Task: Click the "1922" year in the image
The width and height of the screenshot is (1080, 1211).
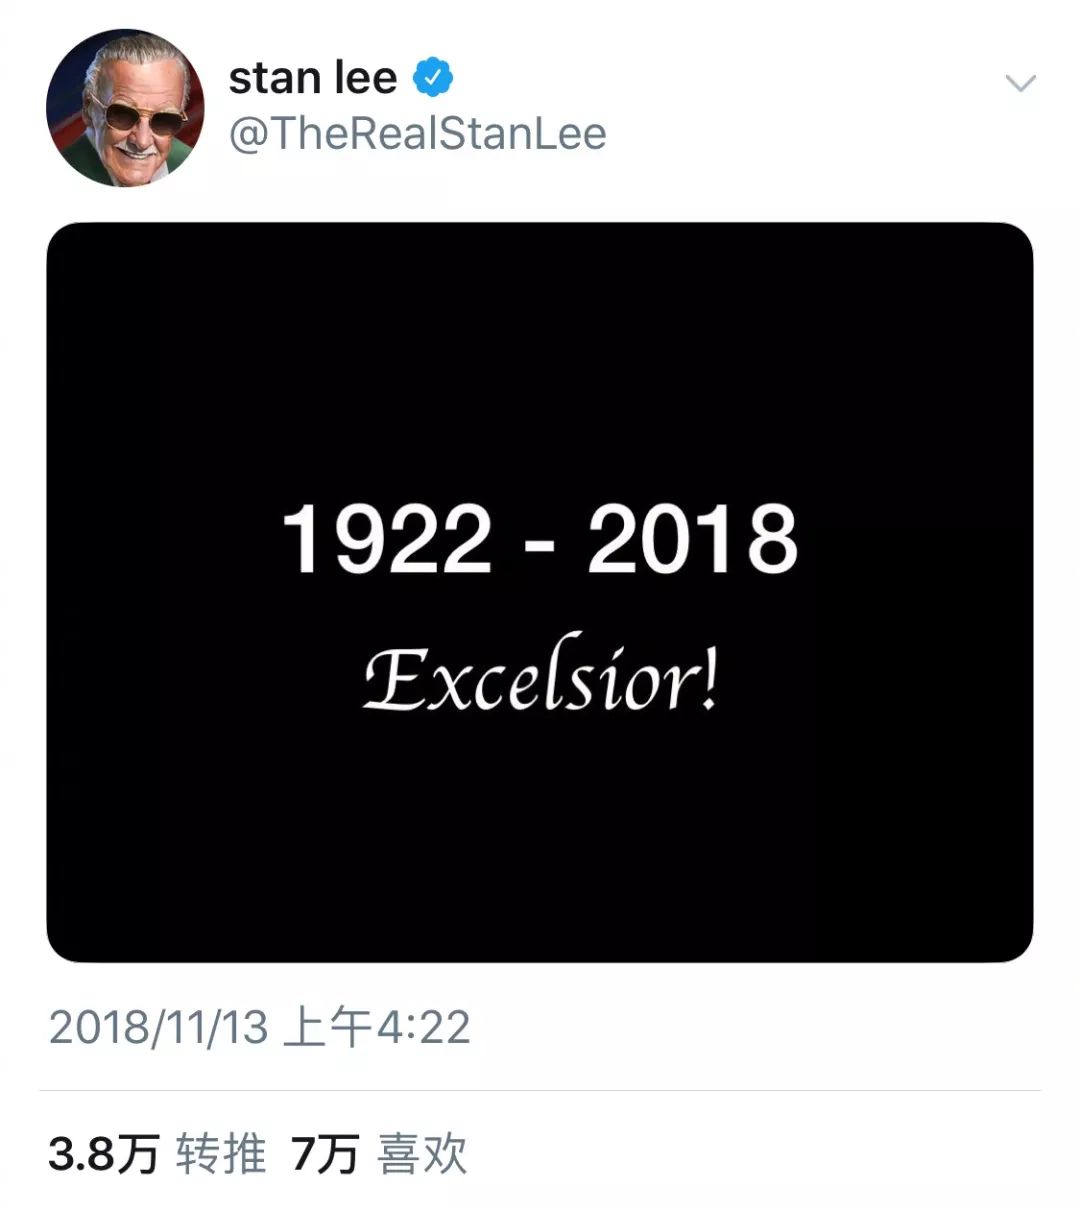Action: [387, 539]
